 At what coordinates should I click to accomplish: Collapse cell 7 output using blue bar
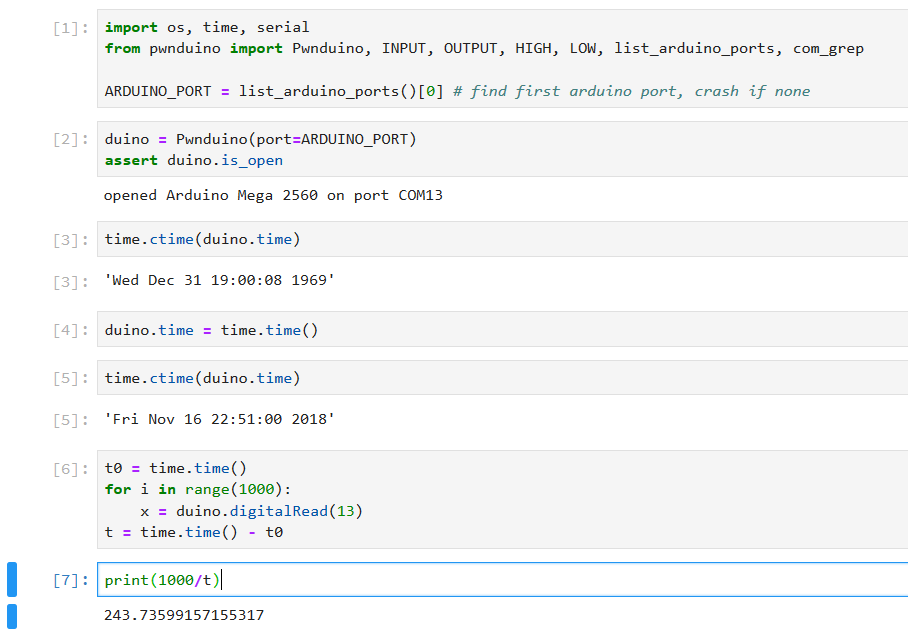12,616
